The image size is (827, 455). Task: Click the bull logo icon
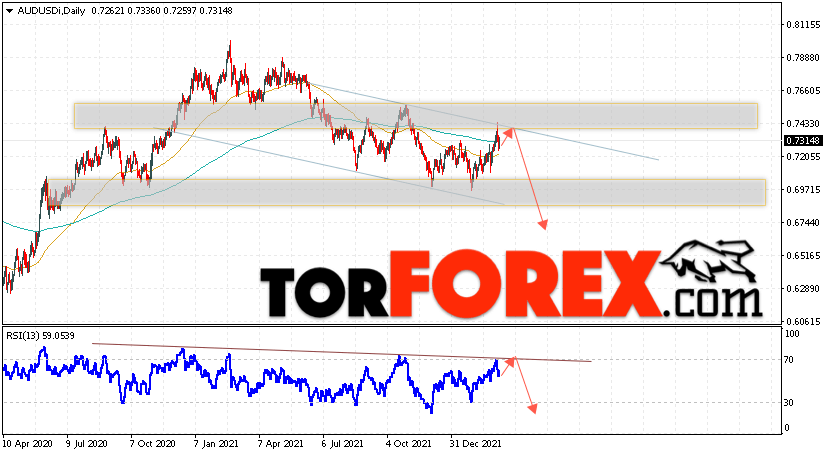[x=707, y=263]
